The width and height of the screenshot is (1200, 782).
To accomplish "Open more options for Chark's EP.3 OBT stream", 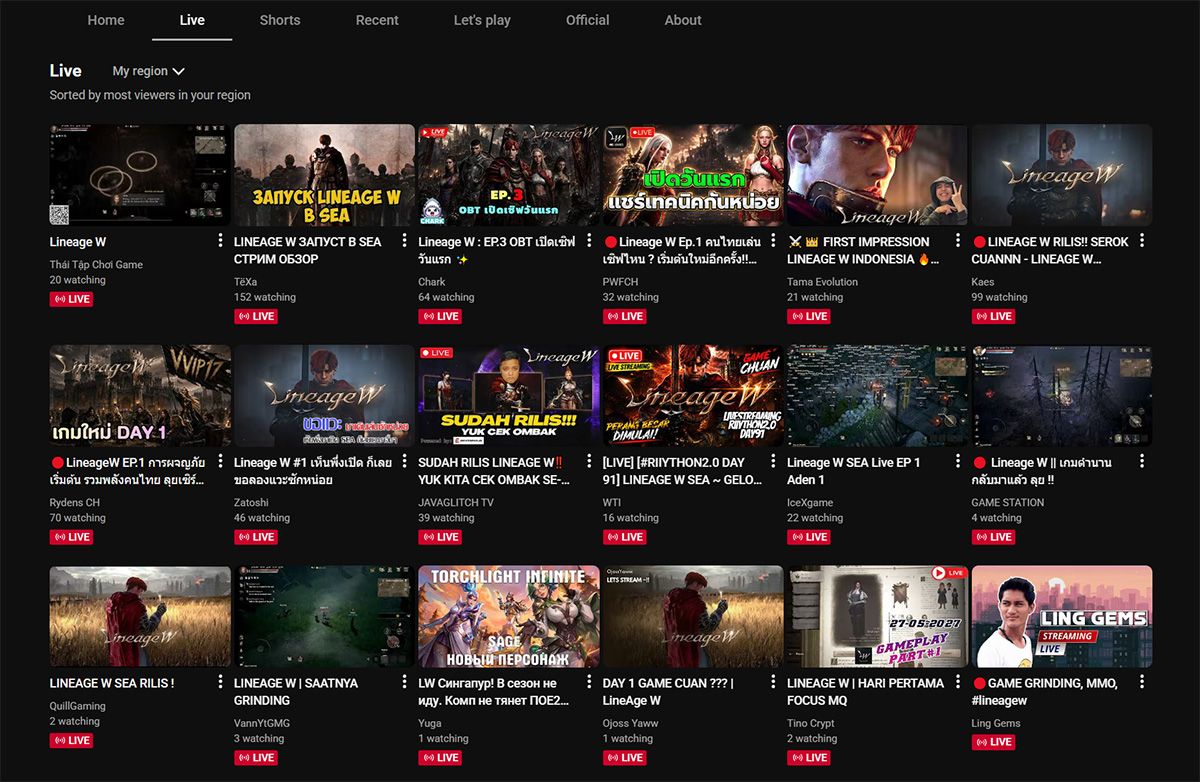I will point(589,242).
